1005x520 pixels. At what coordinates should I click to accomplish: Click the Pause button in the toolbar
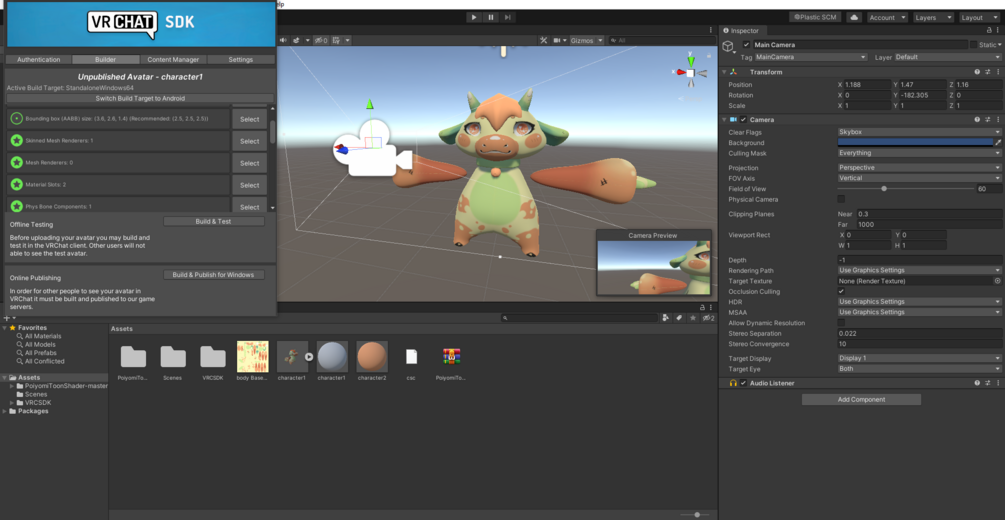(x=491, y=17)
